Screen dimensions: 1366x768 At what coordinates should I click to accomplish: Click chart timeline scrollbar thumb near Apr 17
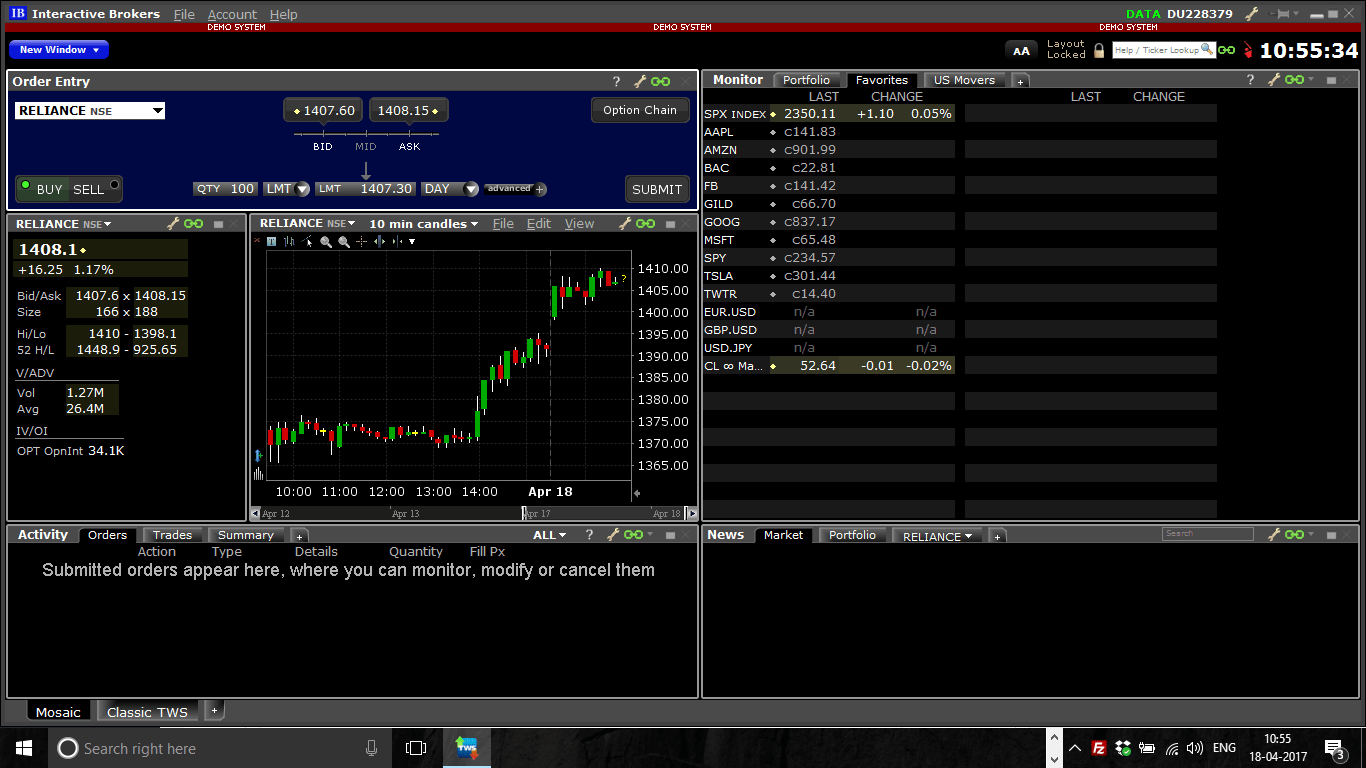[x=523, y=513]
